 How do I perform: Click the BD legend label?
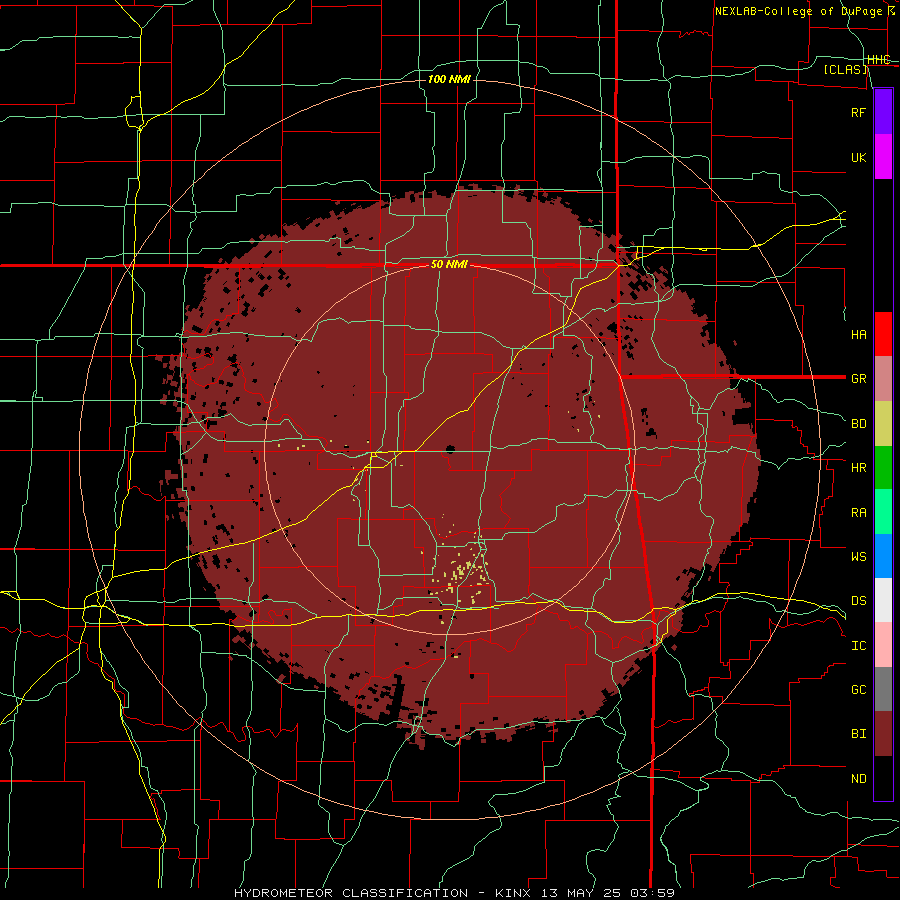(x=859, y=424)
